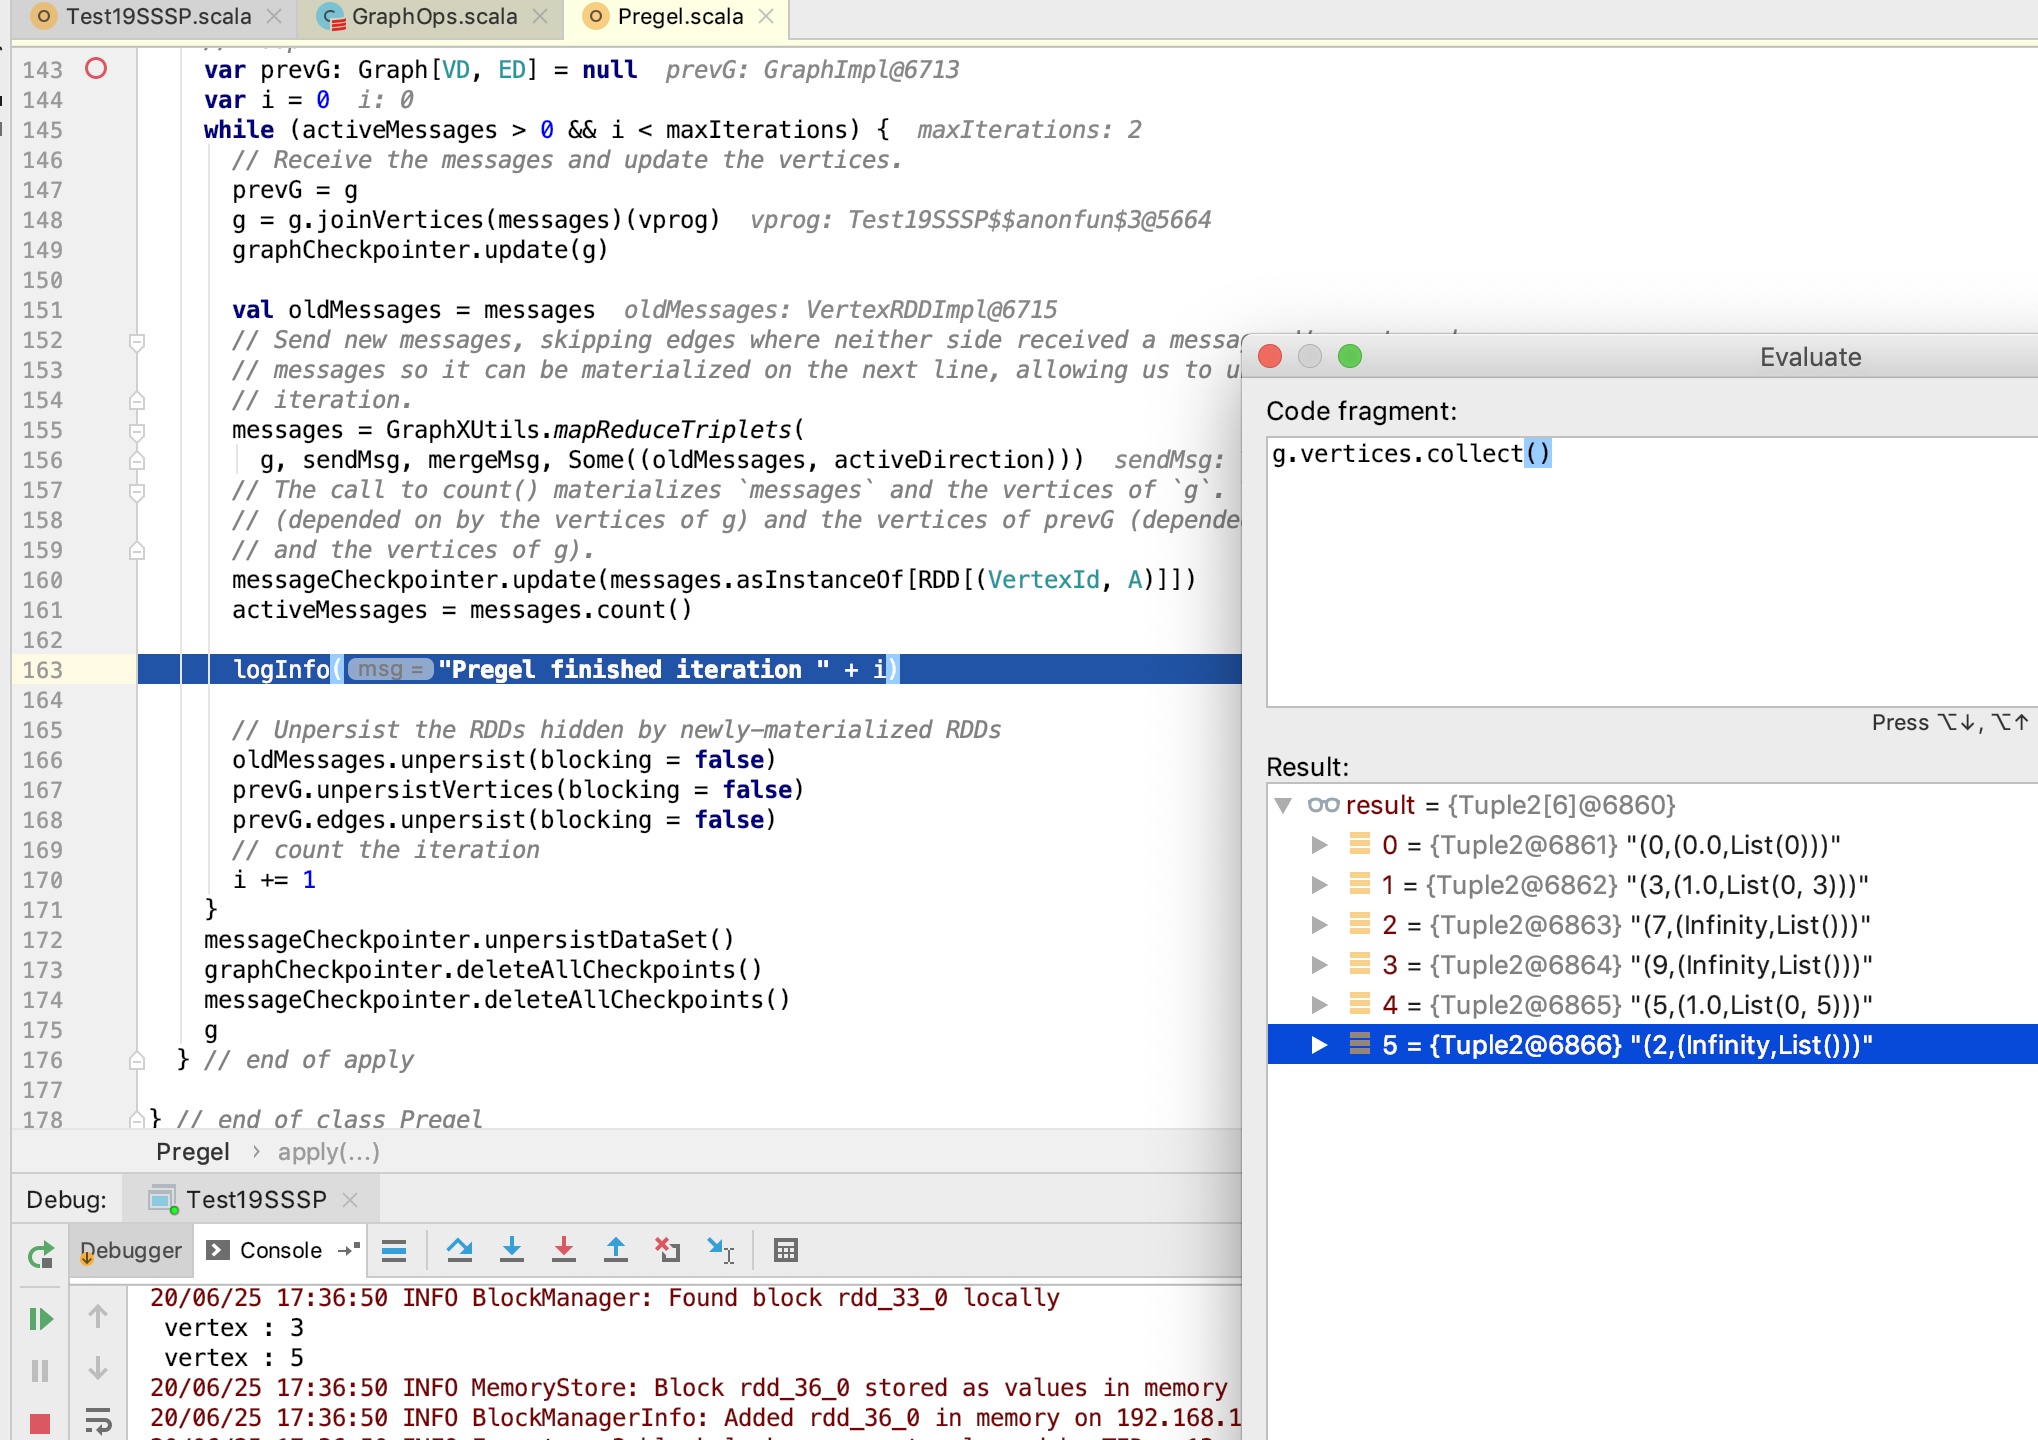Close the Test19SSSP debug session tab
2038x1440 pixels.
(x=350, y=1199)
